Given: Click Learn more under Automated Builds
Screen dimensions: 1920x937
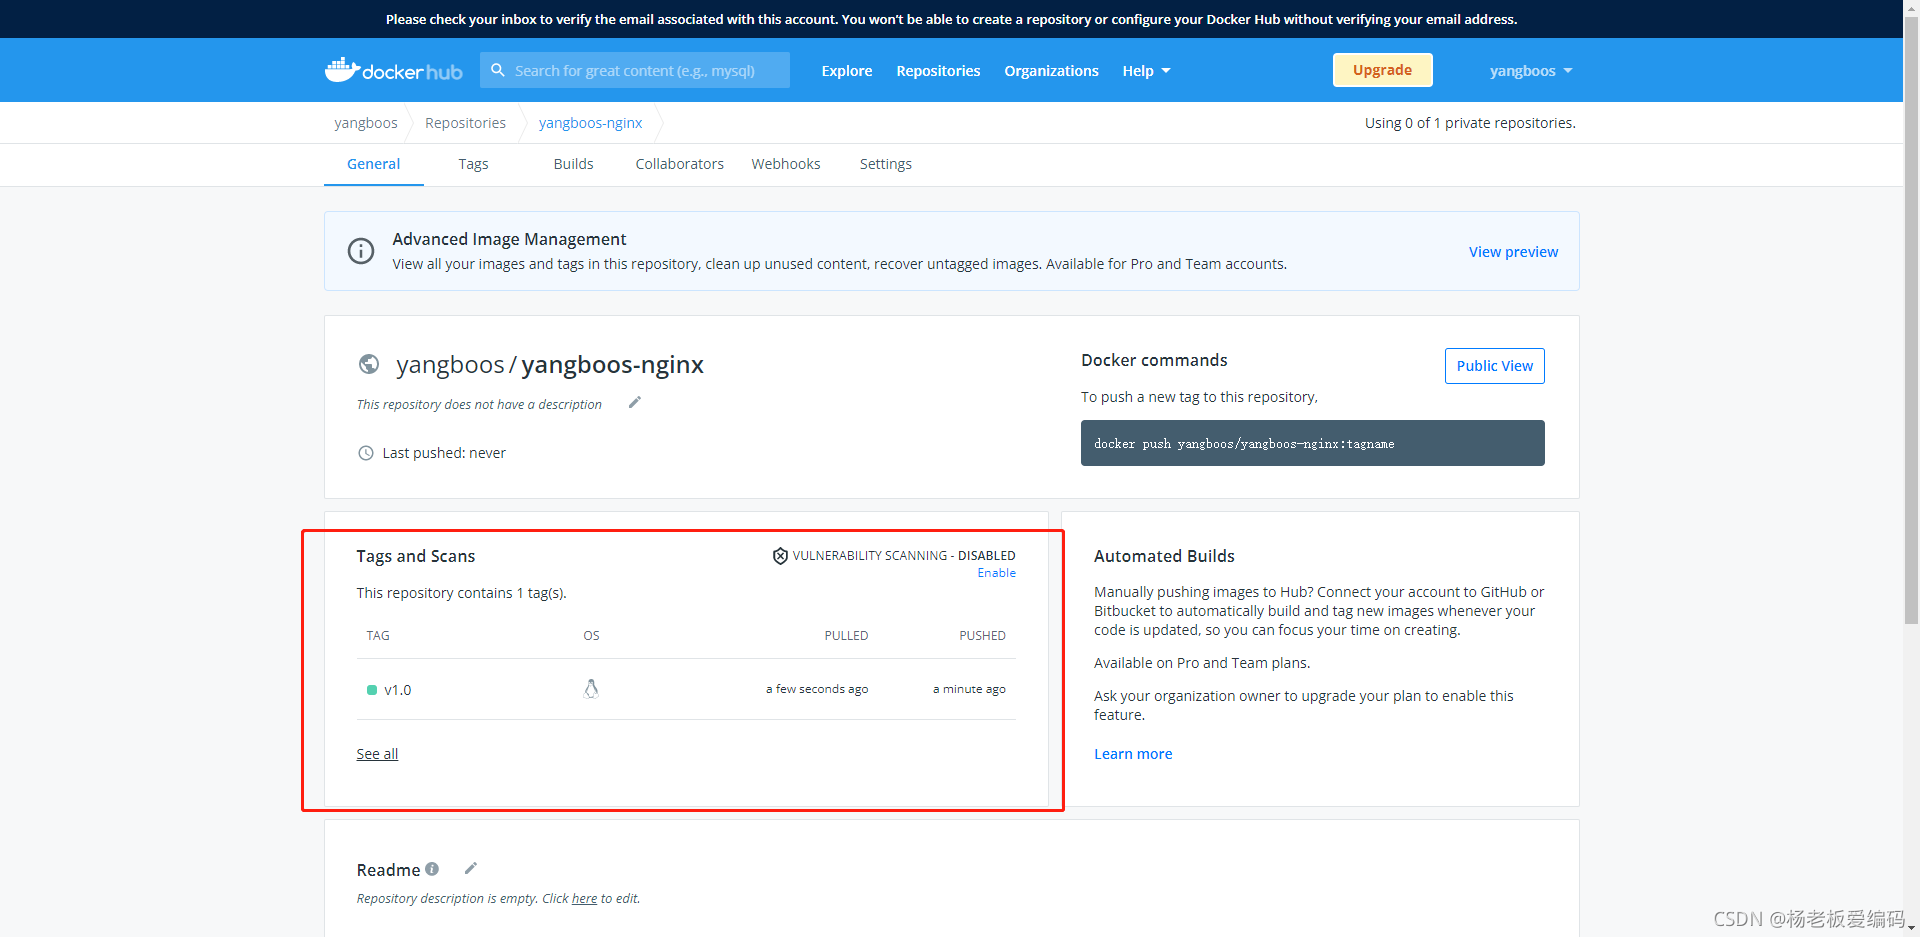Looking at the screenshot, I should [x=1133, y=754].
